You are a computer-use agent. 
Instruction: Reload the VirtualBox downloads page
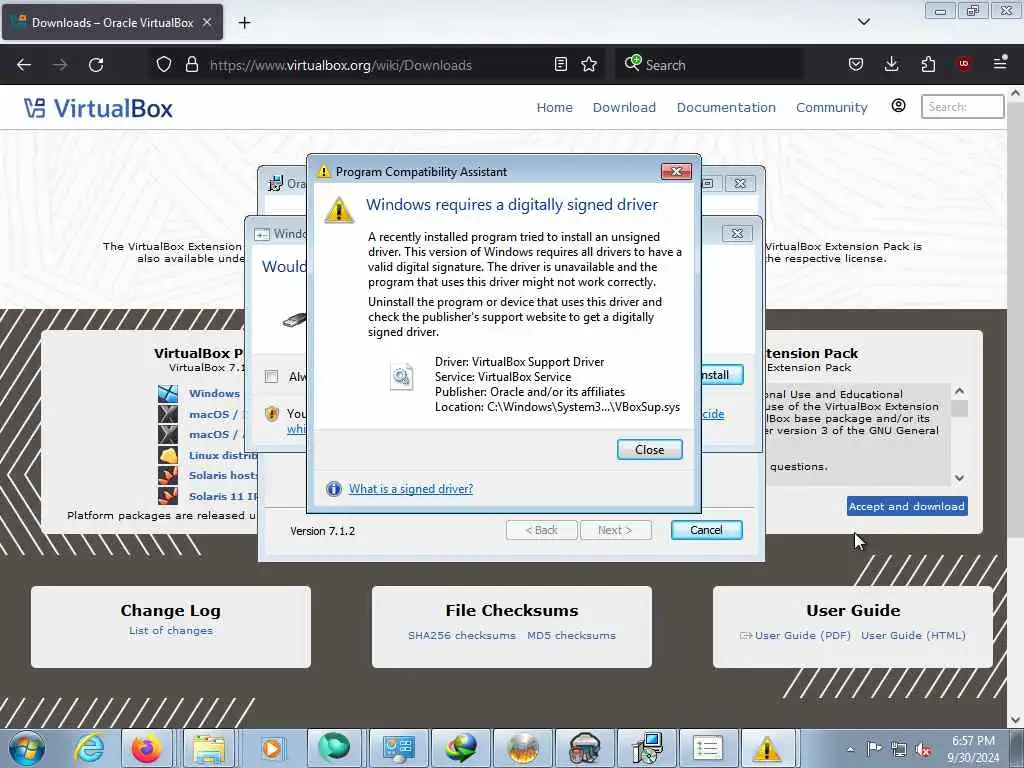[x=96, y=65]
